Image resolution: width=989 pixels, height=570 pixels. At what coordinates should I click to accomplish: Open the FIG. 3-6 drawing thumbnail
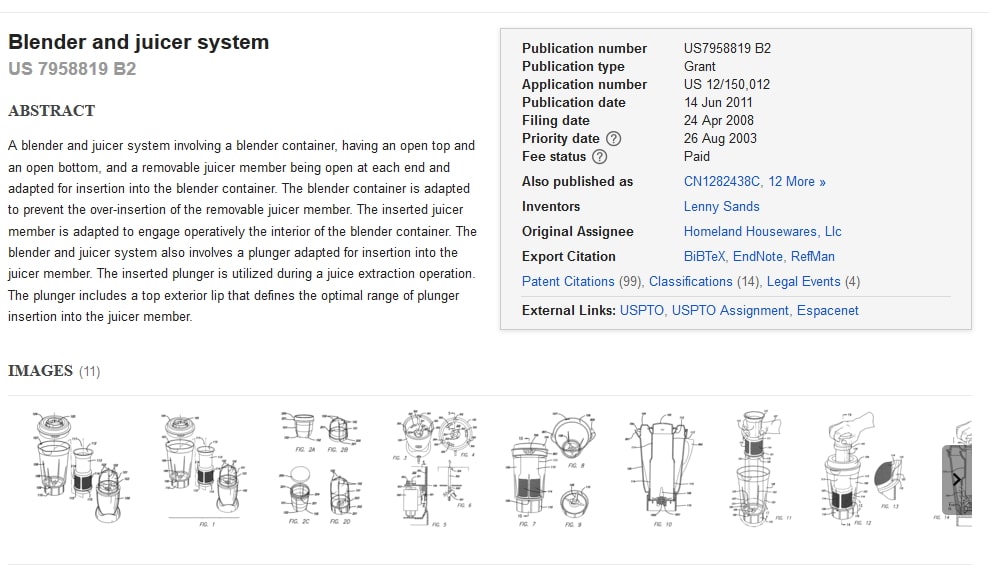click(436, 468)
